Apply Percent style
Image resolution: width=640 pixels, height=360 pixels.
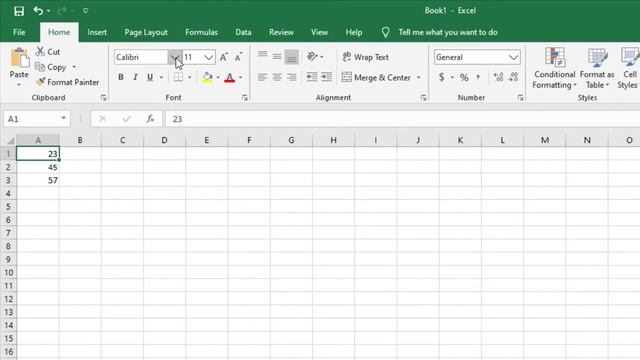464,77
